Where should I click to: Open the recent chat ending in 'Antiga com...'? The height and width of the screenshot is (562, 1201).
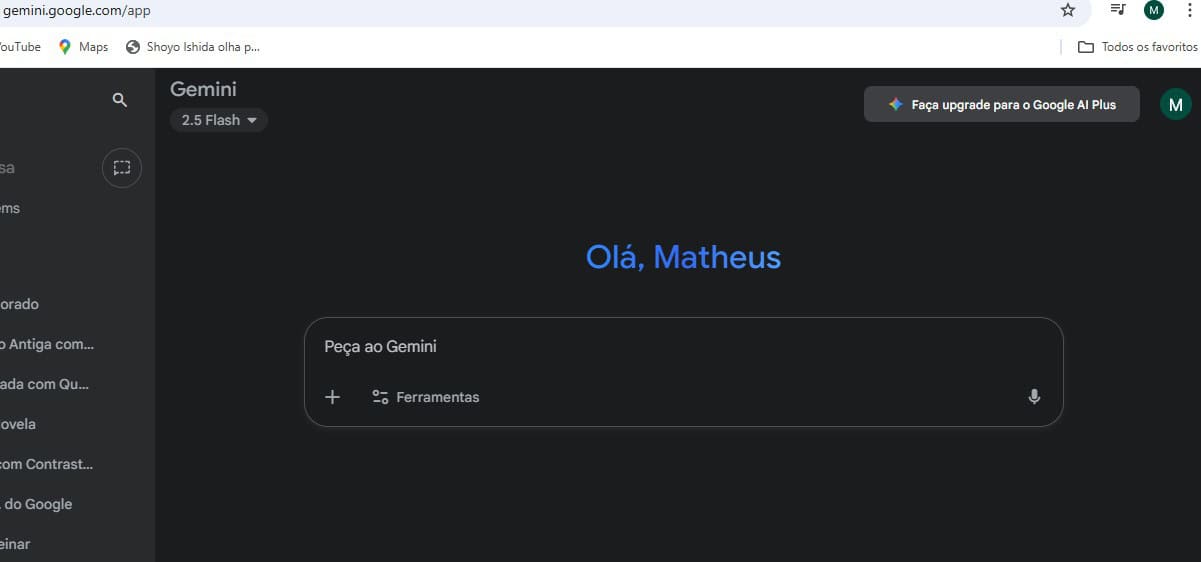(x=50, y=344)
